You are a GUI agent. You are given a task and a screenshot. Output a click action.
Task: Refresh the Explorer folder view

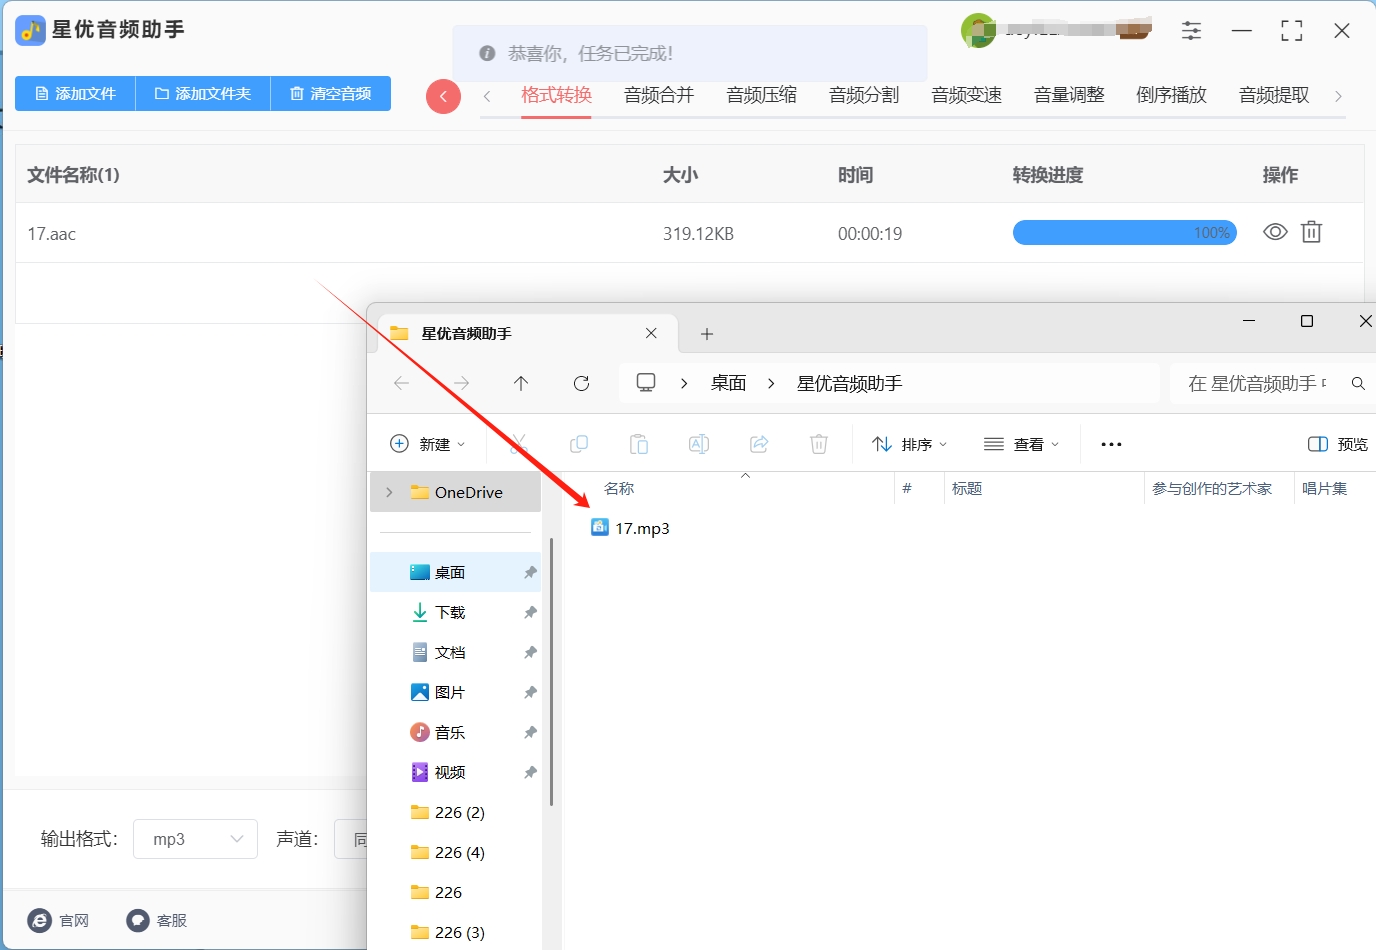(581, 383)
